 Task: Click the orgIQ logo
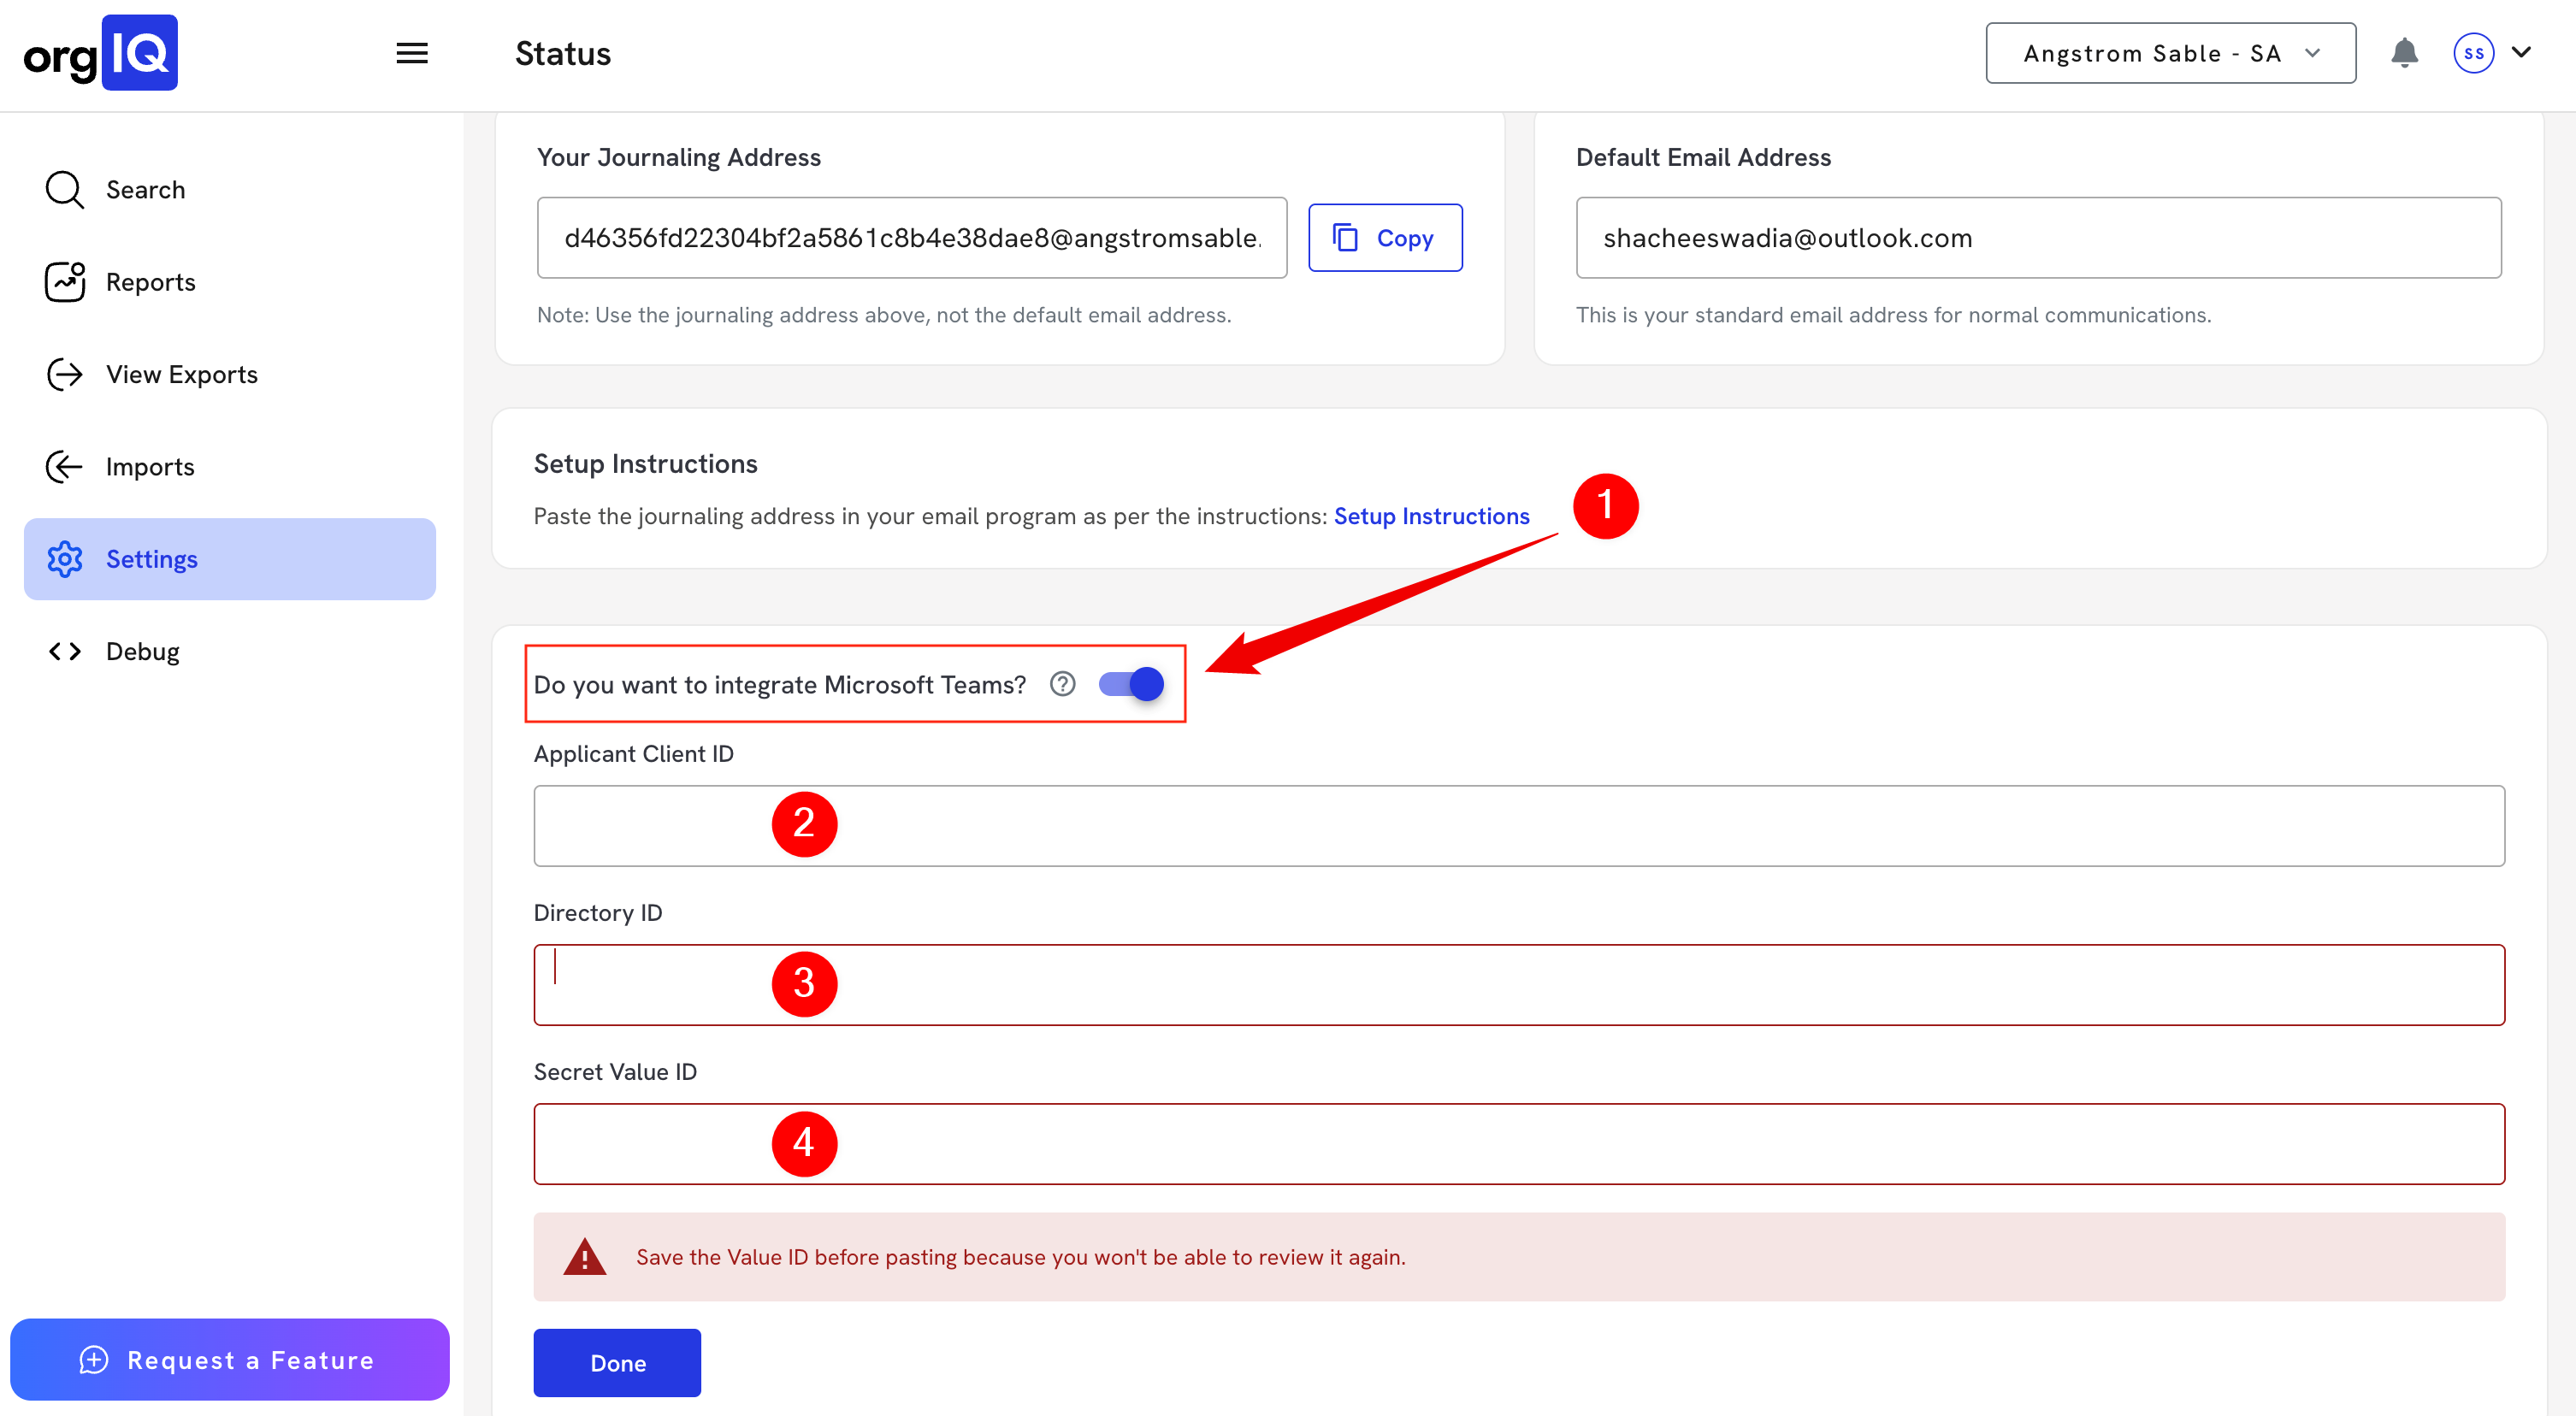[x=100, y=53]
